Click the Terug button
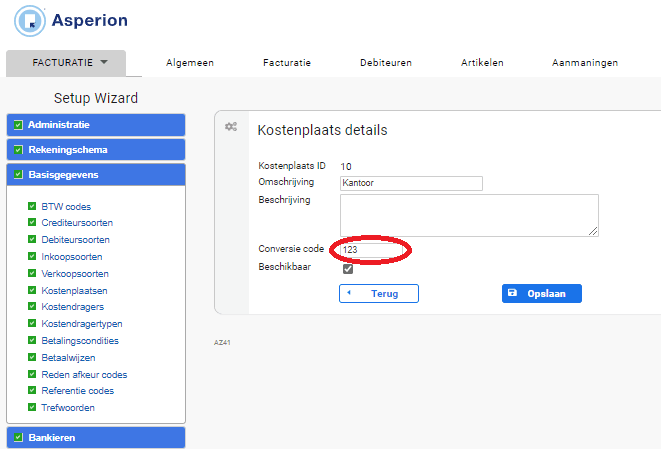 click(379, 293)
